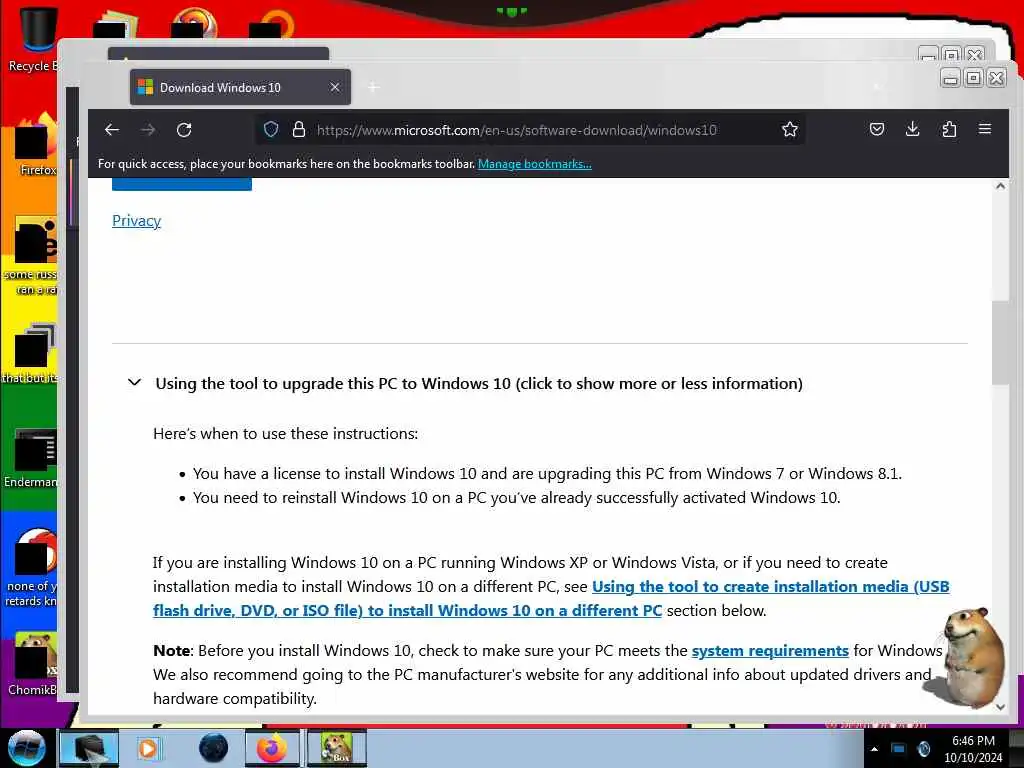This screenshot has height=768, width=1024.
Task: Click the blue button above Privacy
Action: click(x=182, y=184)
